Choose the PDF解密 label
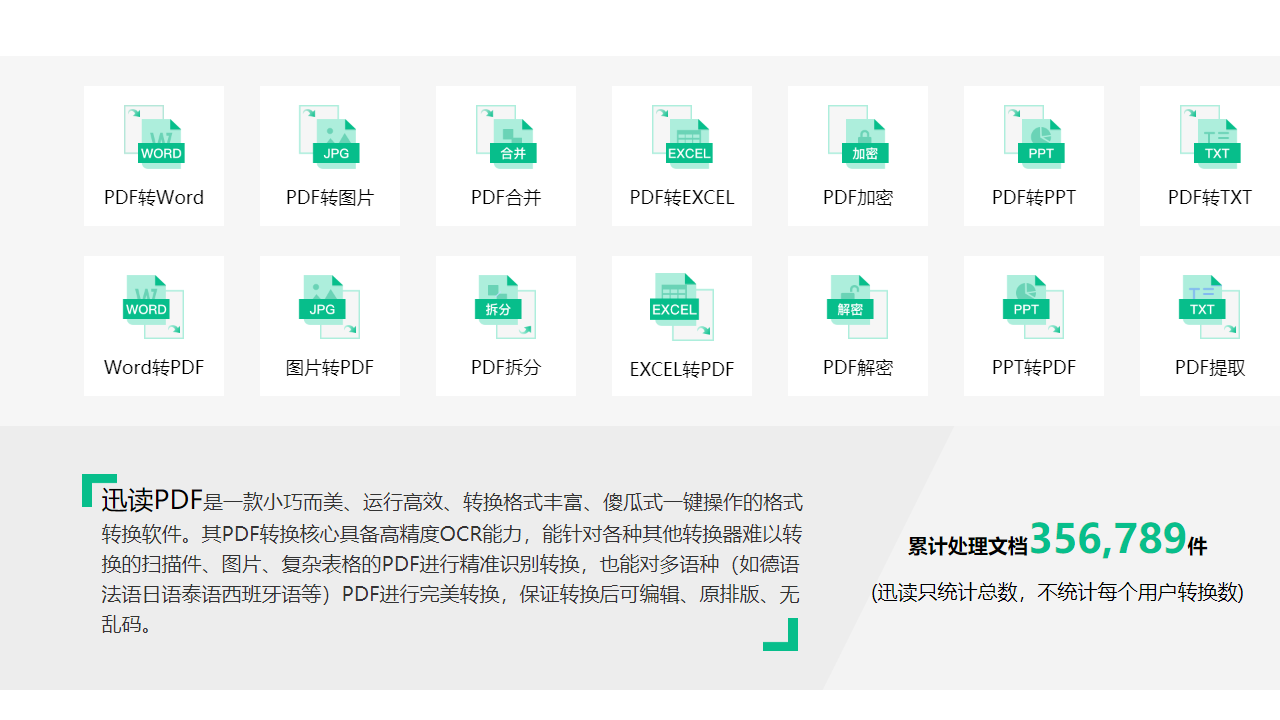Screen dimensions: 1280x720 coord(858,367)
